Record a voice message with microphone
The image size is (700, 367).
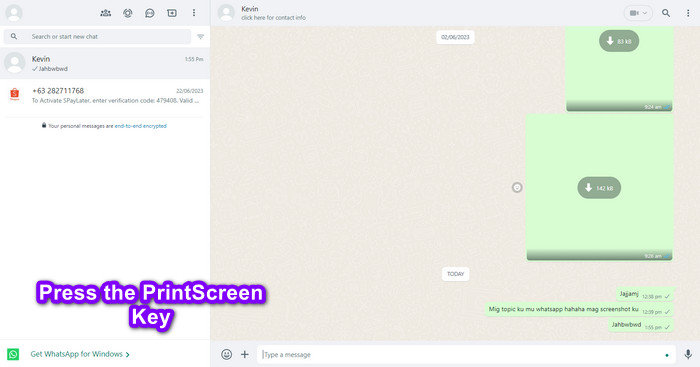tap(688, 354)
